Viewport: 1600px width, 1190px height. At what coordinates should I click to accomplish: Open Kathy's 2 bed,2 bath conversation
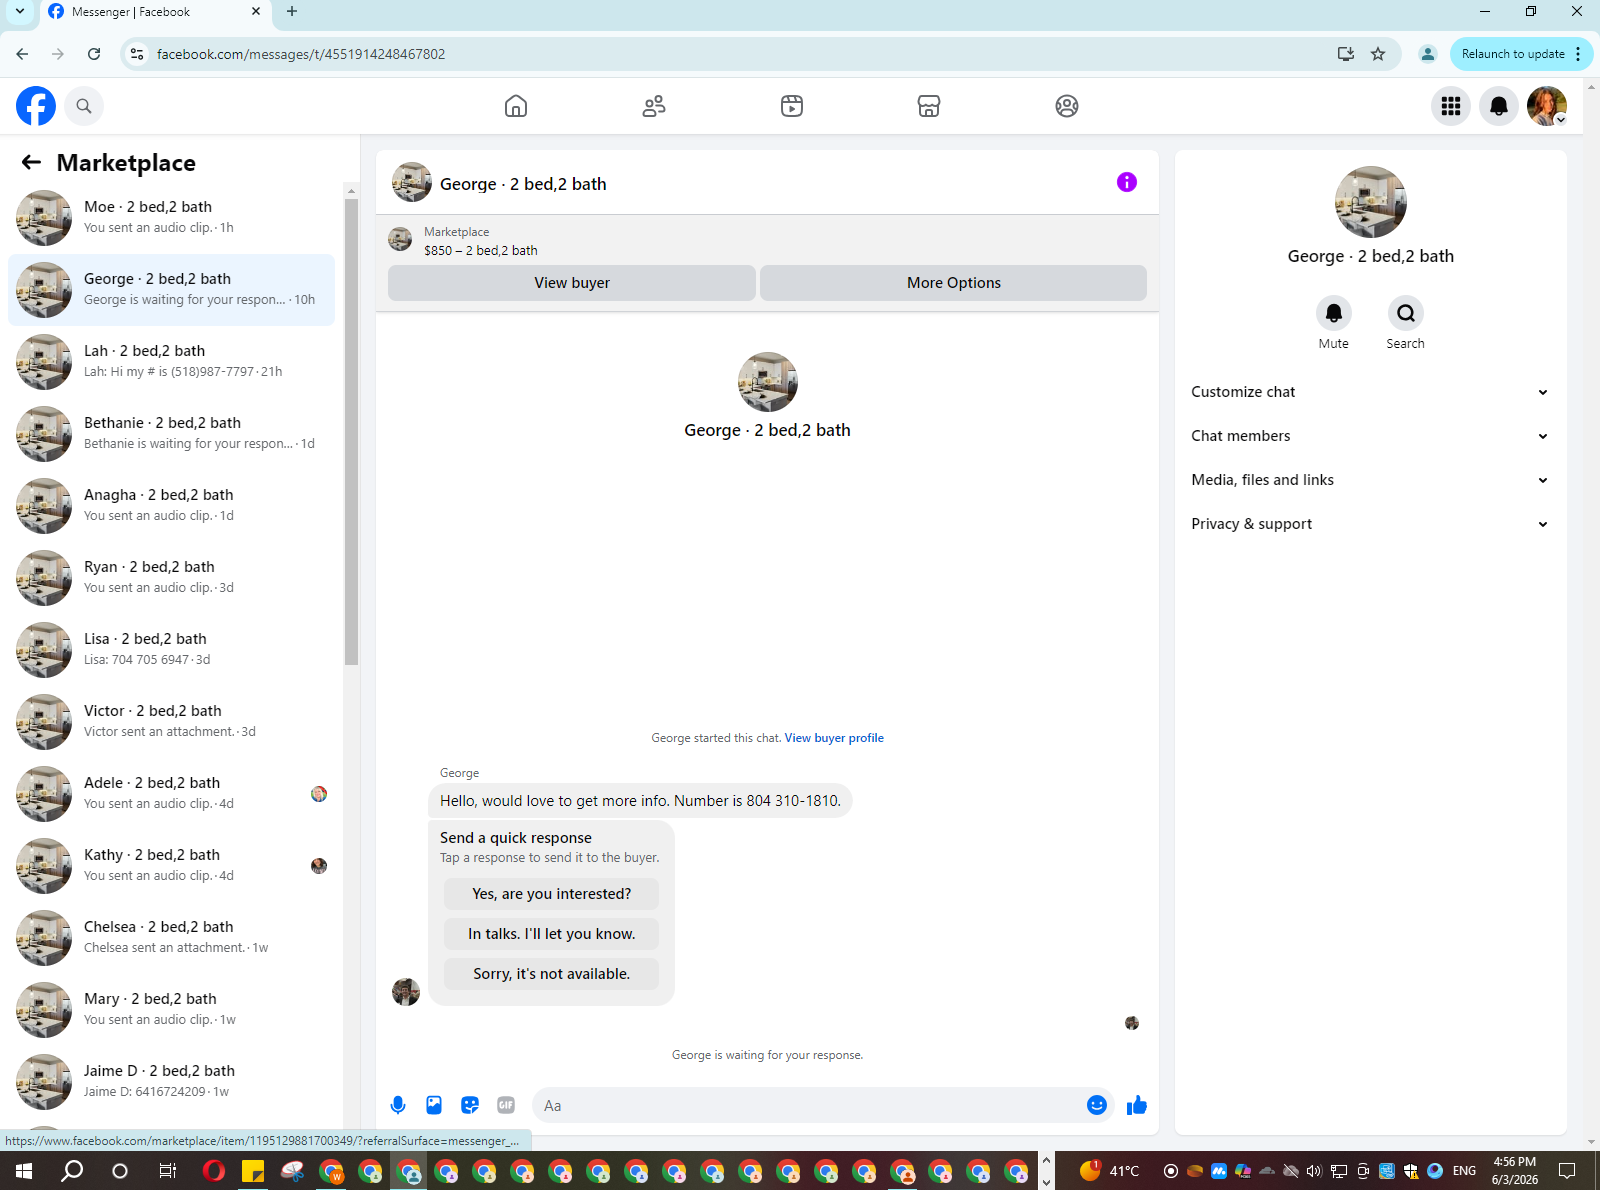point(172,866)
